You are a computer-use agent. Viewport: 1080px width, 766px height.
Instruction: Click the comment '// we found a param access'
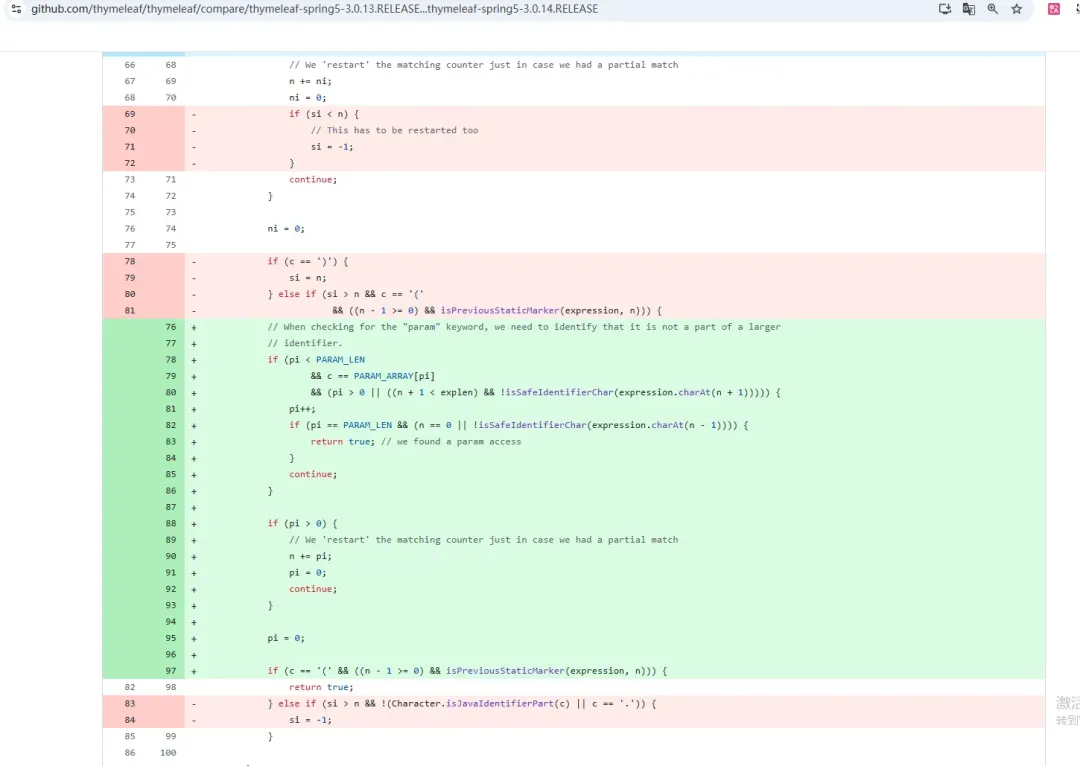[x=451, y=442]
